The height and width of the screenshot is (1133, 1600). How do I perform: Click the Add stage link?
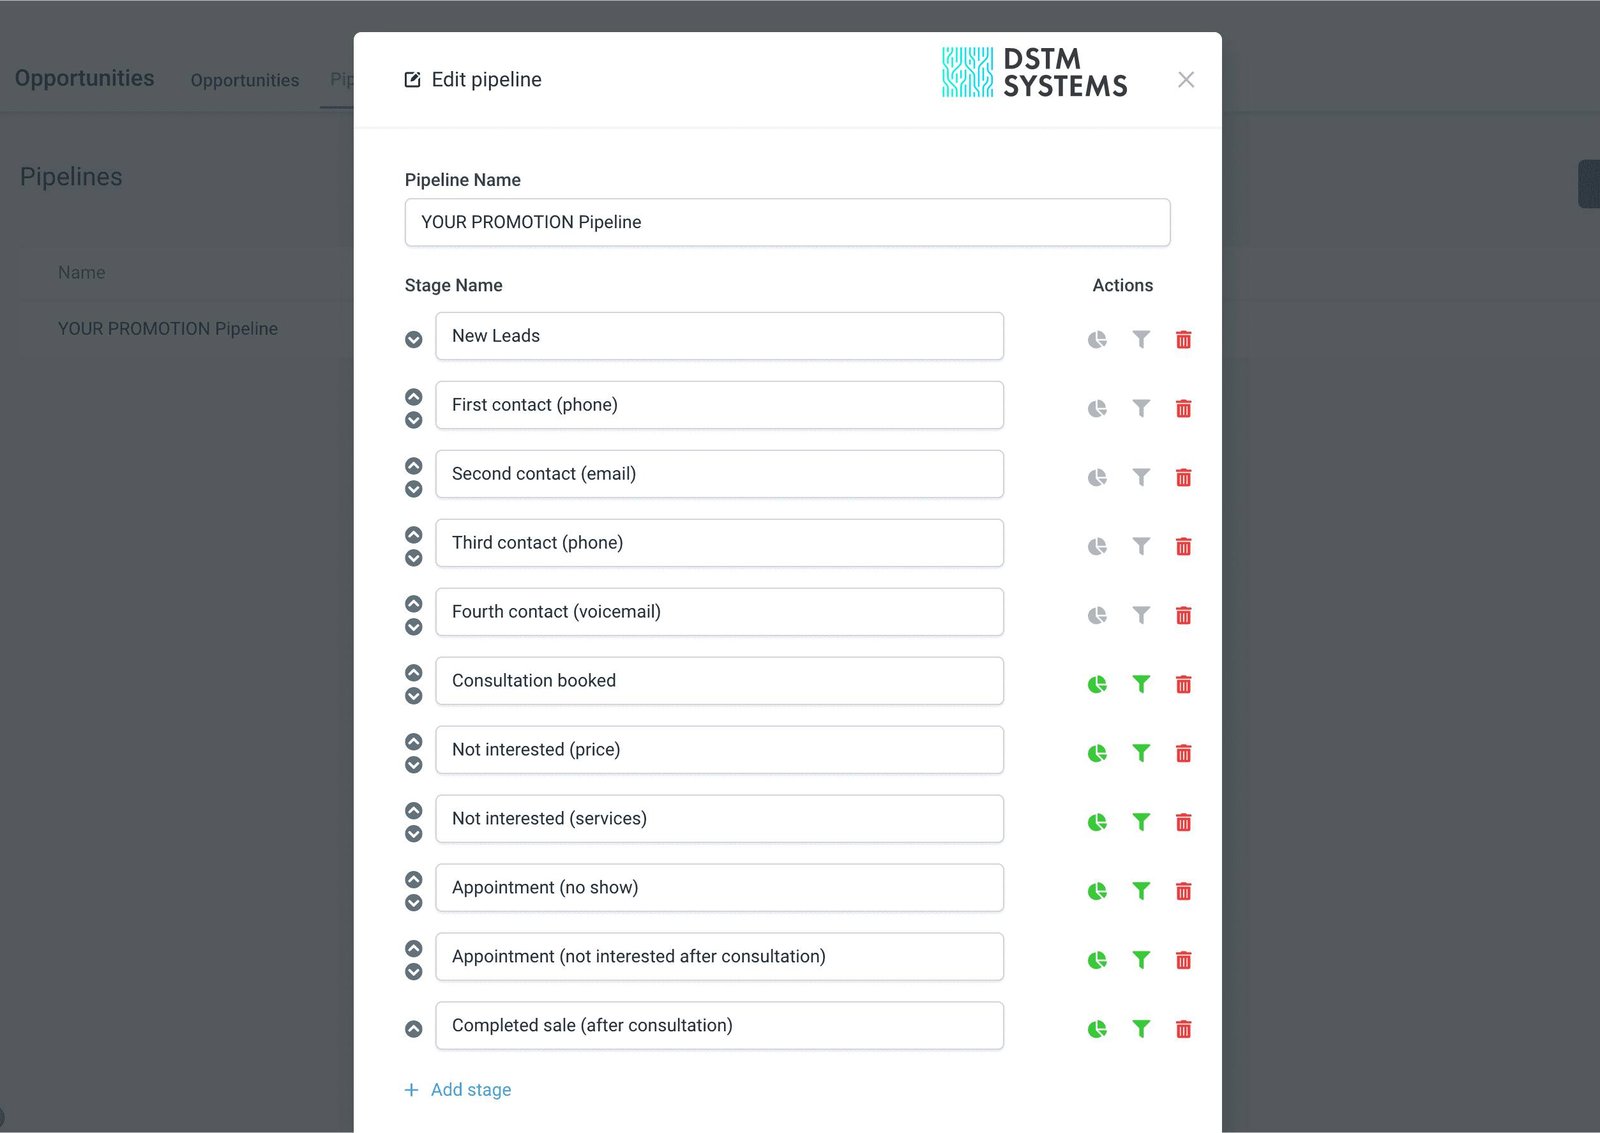coord(458,1089)
